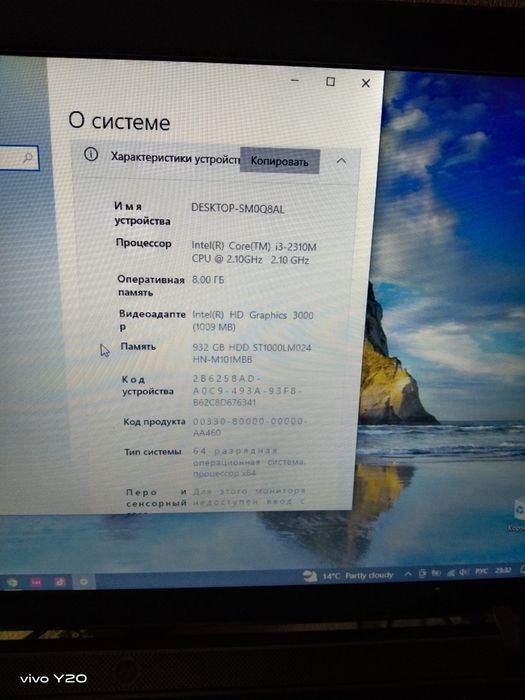Open the weather widget showing 14°C Partly cloudy
The image size is (525, 700).
click(348, 575)
